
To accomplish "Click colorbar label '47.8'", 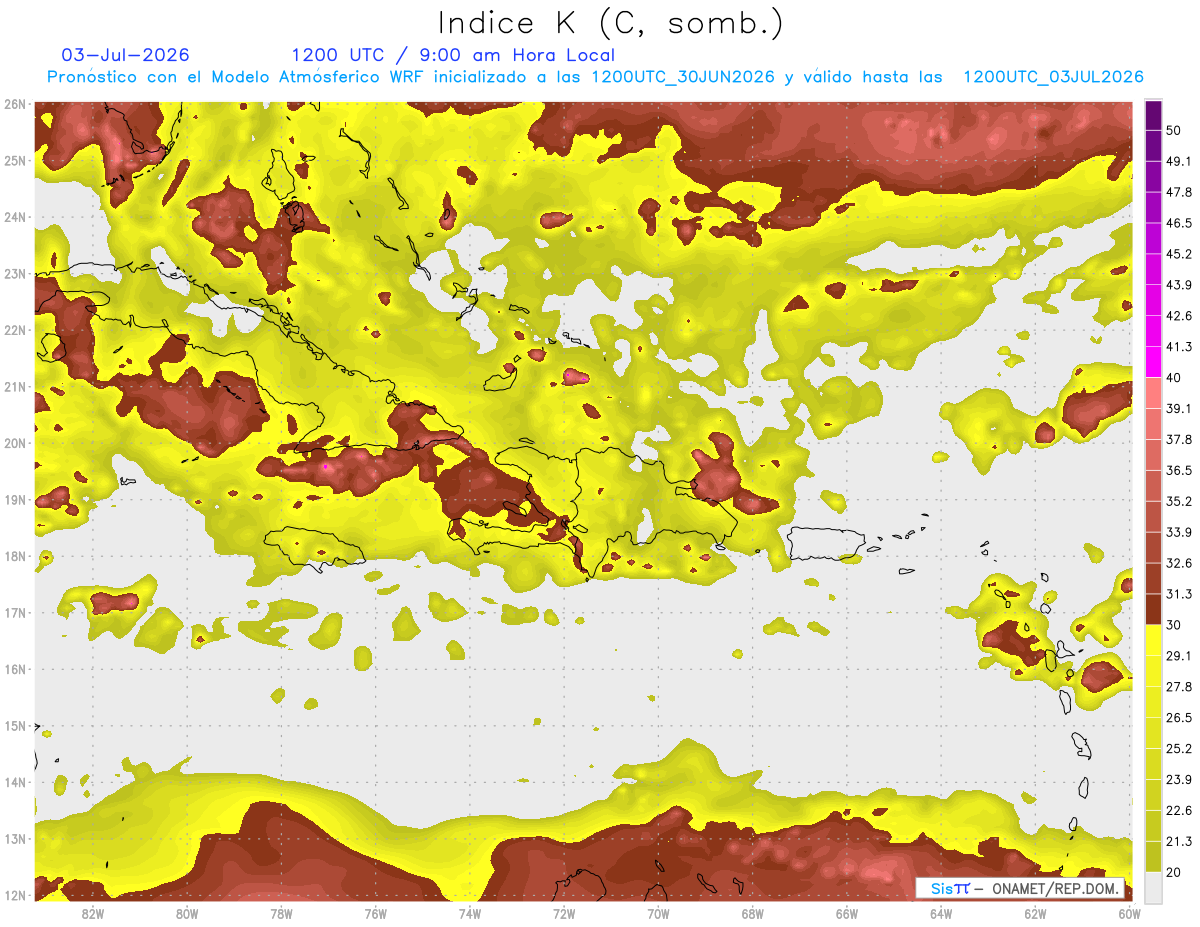I will 1179,191.
